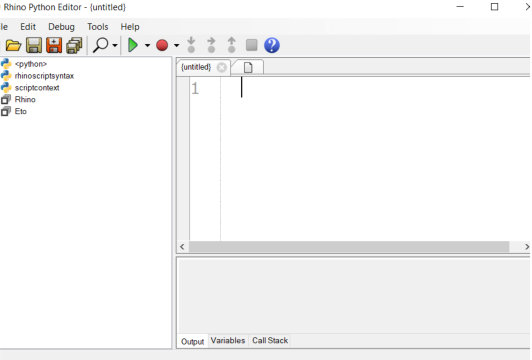
Task: Click the Step Over debug arrow
Action: (x=211, y=45)
